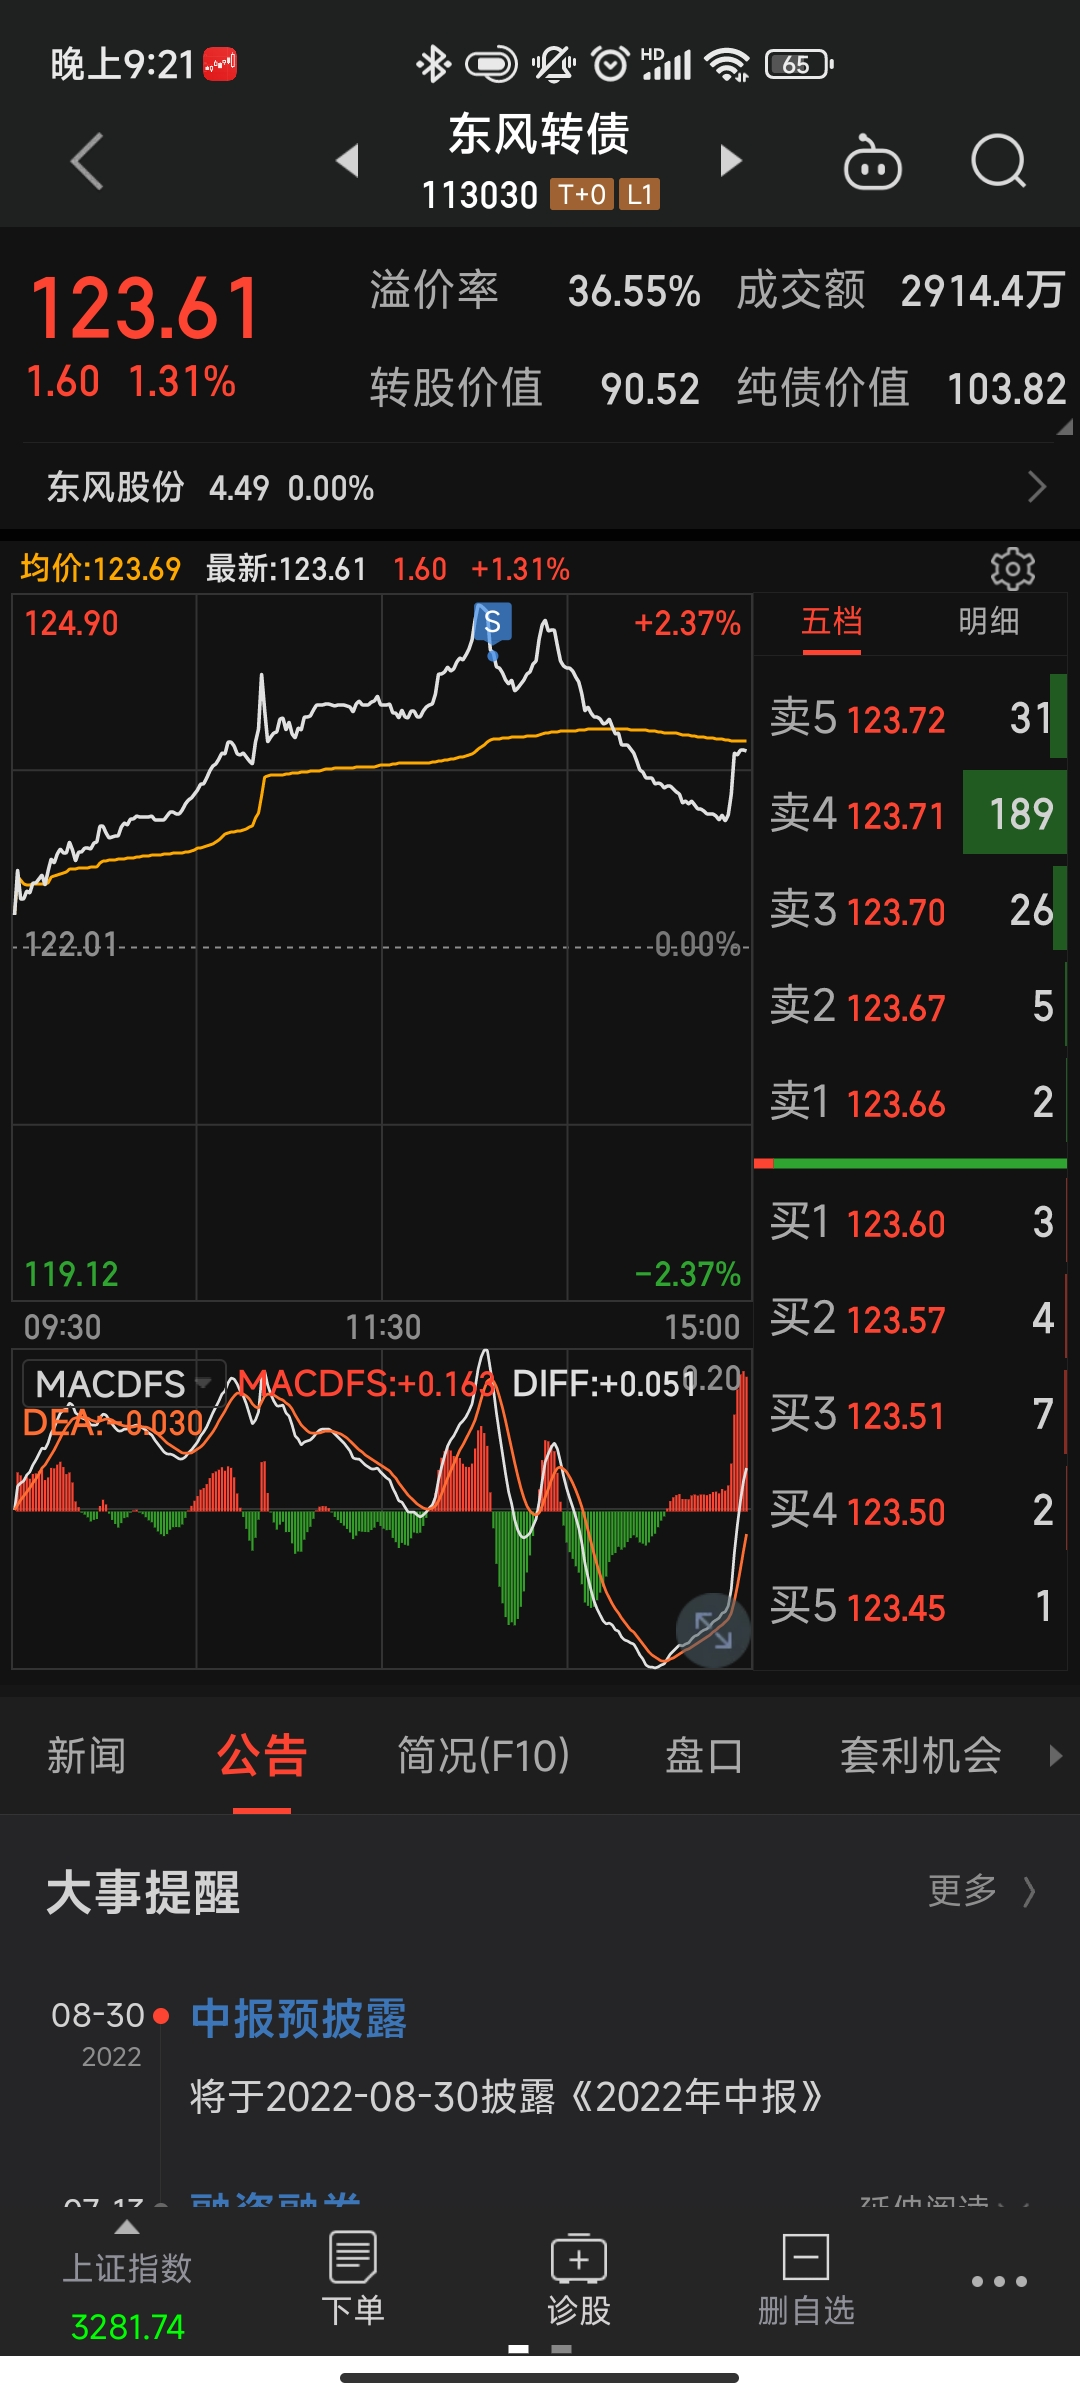The height and width of the screenshot is (2400, 1080).
Task: Tap the search magnifier icon
Action: (998, 161)
